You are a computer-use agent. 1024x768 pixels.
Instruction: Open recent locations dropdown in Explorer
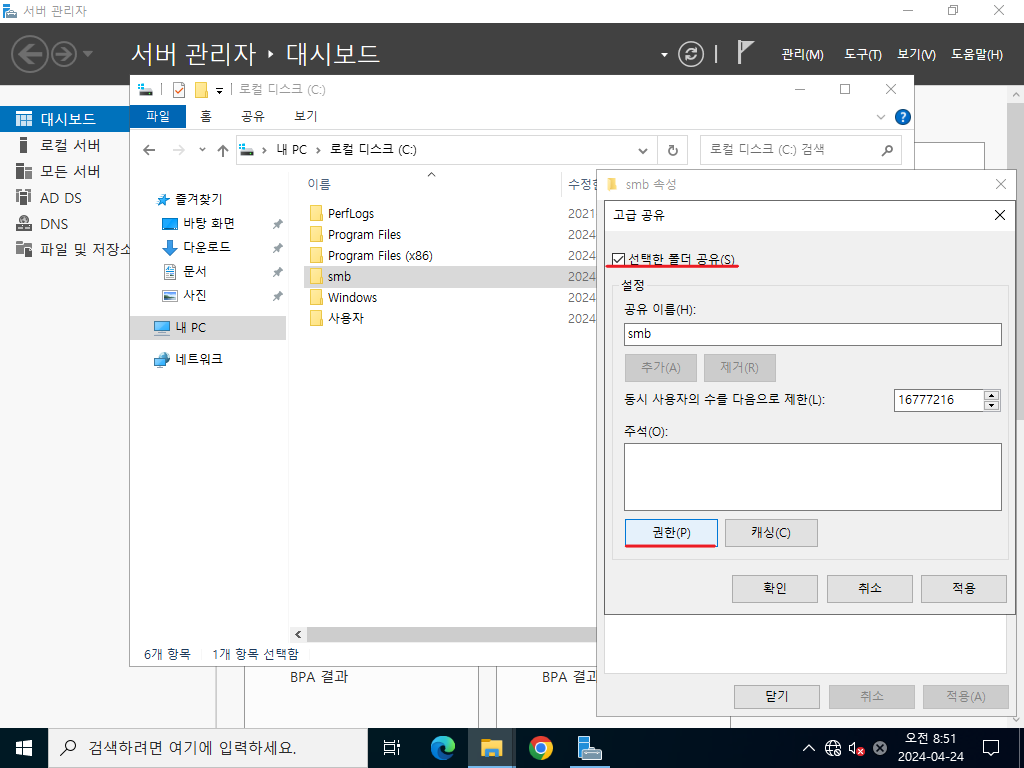[202, 150]
